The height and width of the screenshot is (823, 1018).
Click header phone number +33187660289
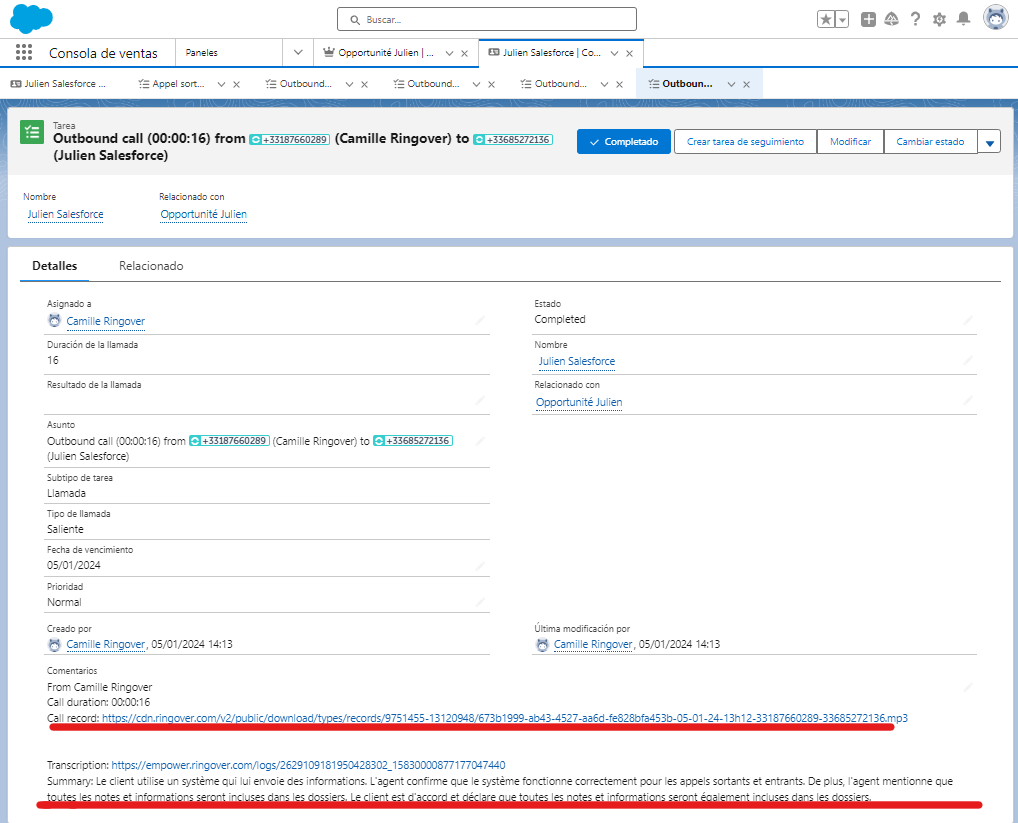tap(290, 139)
